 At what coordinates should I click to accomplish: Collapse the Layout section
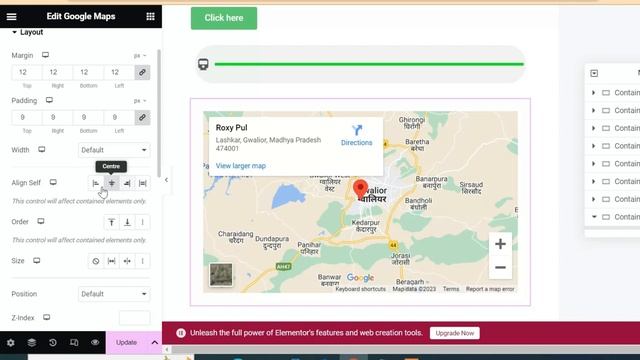point(27,32)
